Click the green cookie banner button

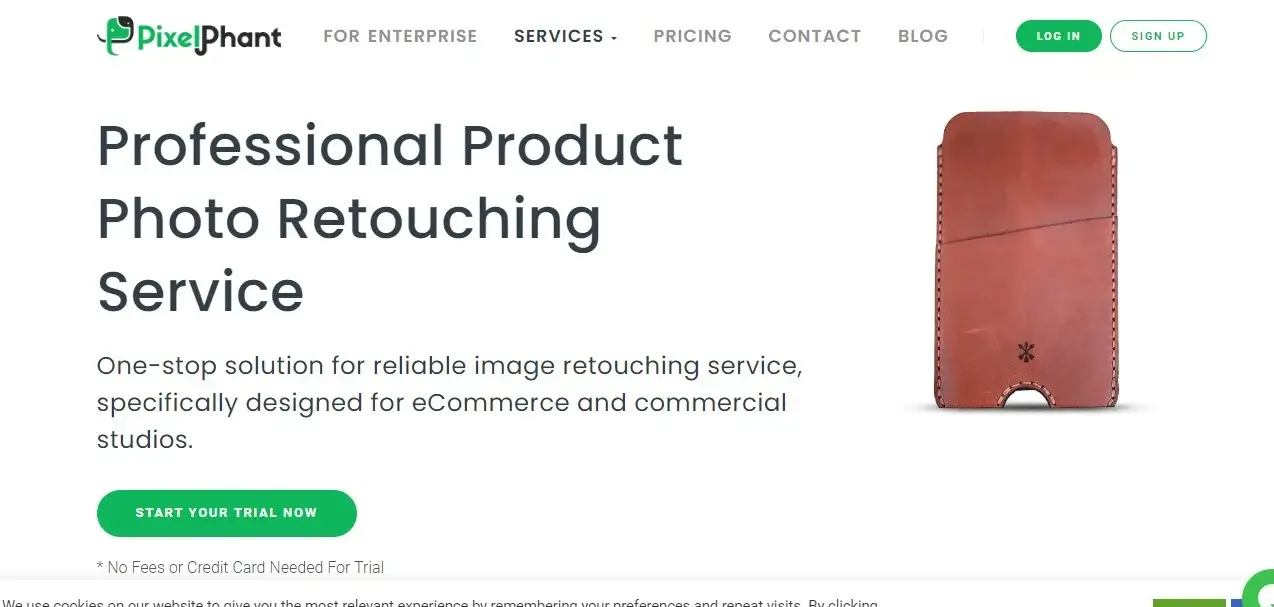1189,603
